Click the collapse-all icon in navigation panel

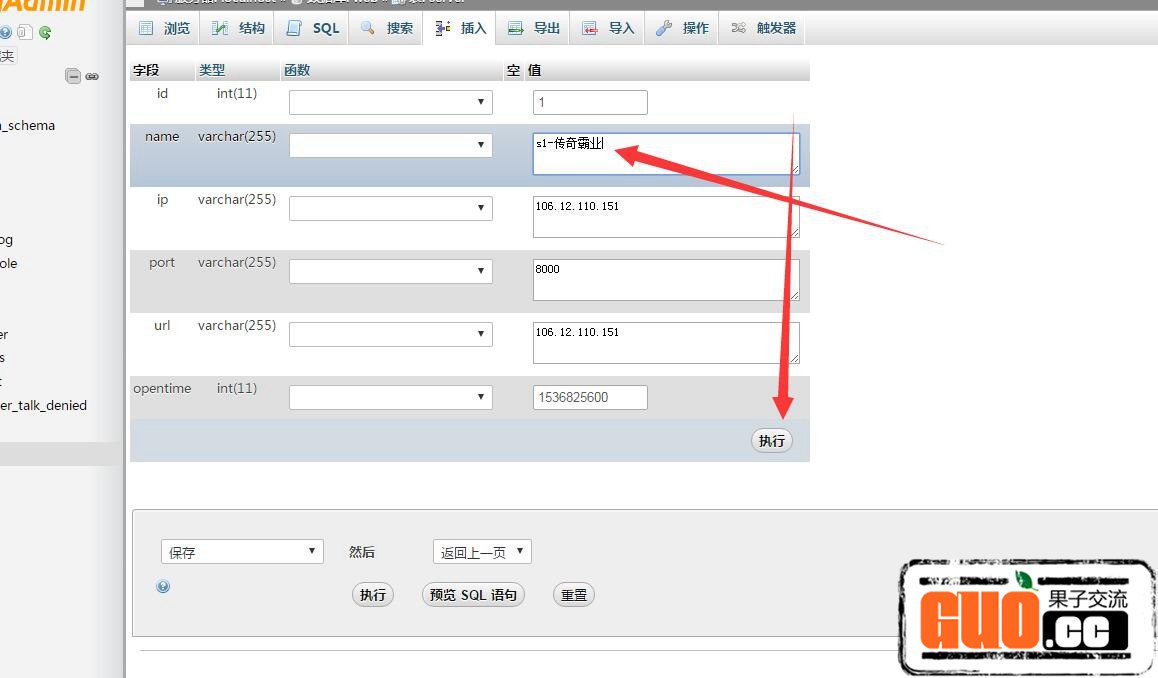coord(73,76)
